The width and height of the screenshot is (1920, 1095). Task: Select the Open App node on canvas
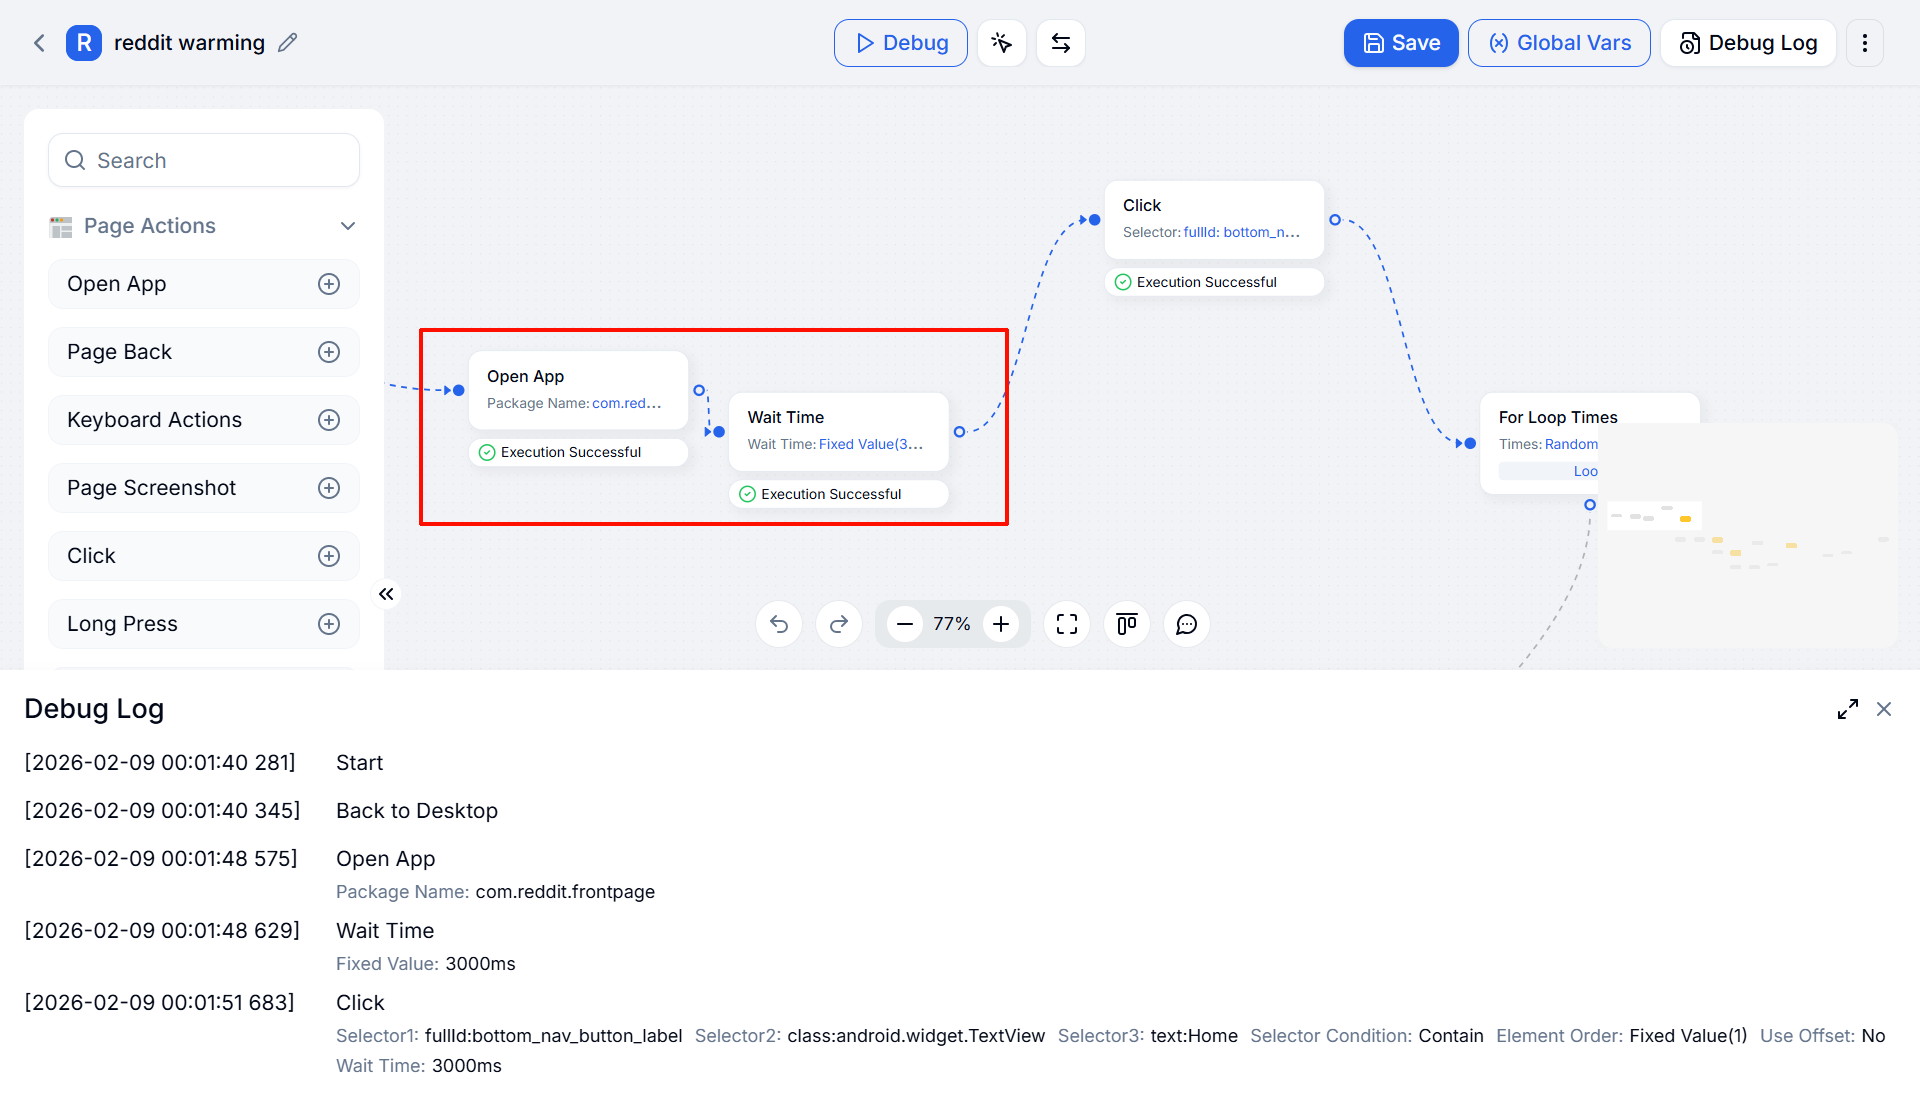578,390
